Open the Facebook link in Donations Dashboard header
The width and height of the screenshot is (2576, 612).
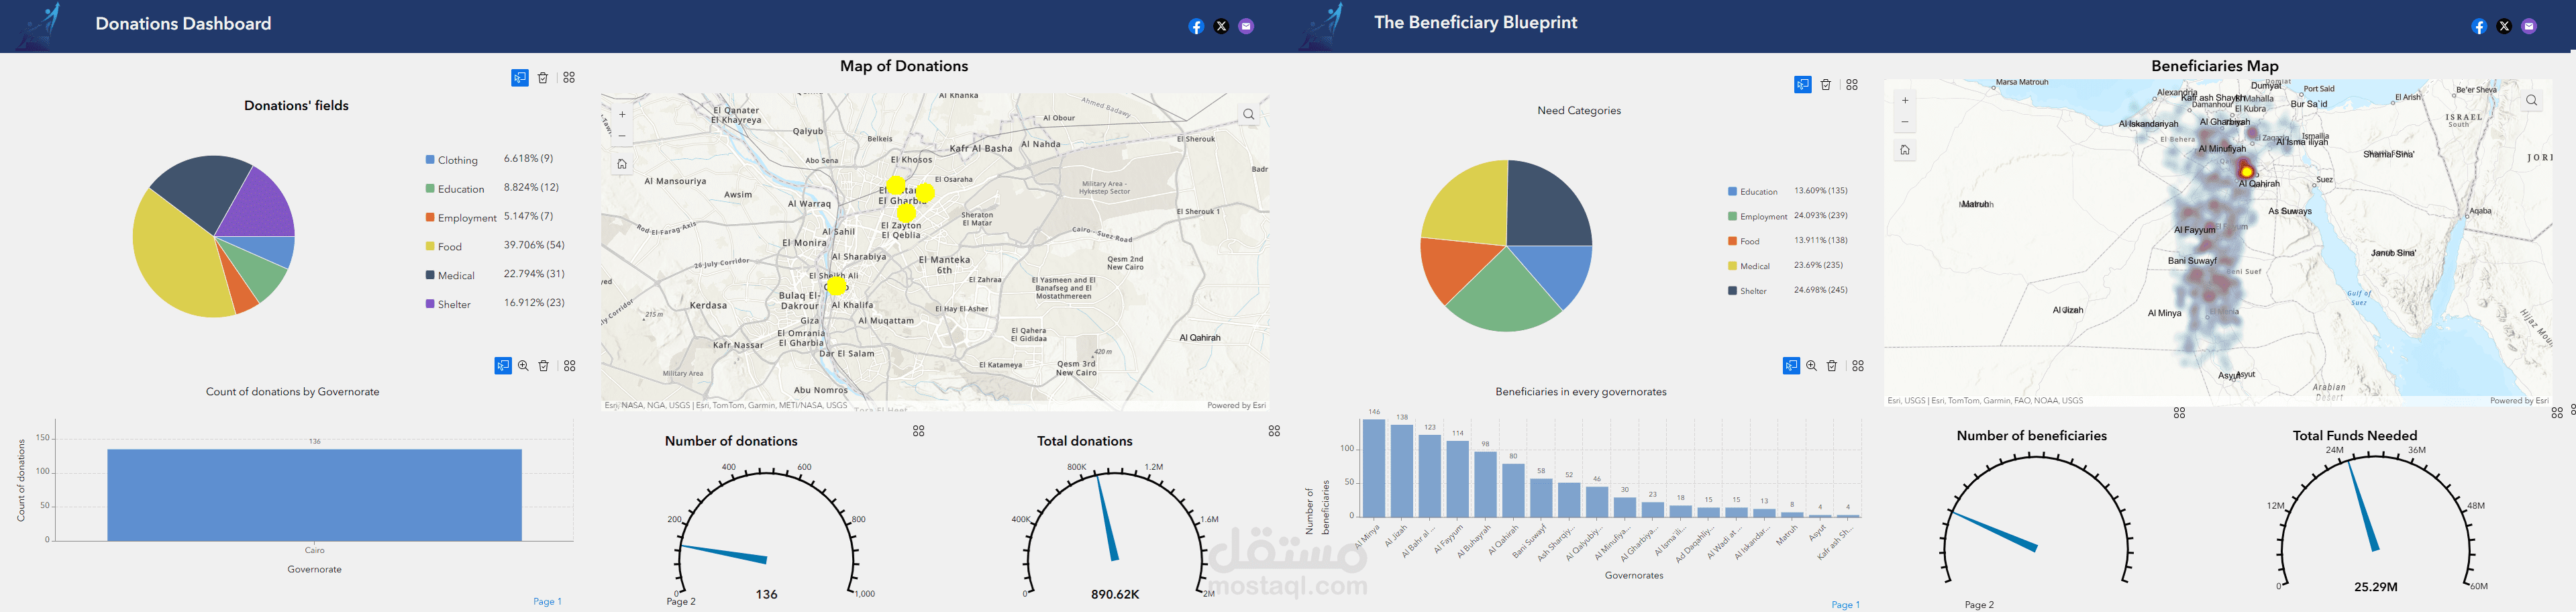coord(1196,27)
